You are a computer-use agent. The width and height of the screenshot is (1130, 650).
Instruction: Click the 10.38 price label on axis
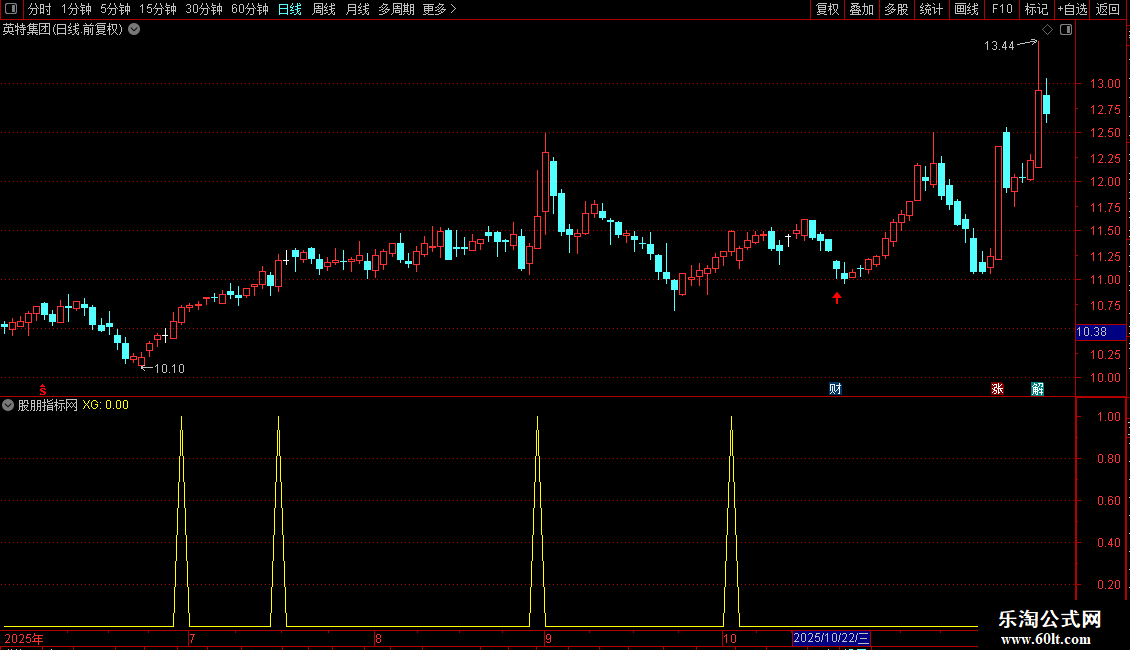click(x=1100, y=332)
